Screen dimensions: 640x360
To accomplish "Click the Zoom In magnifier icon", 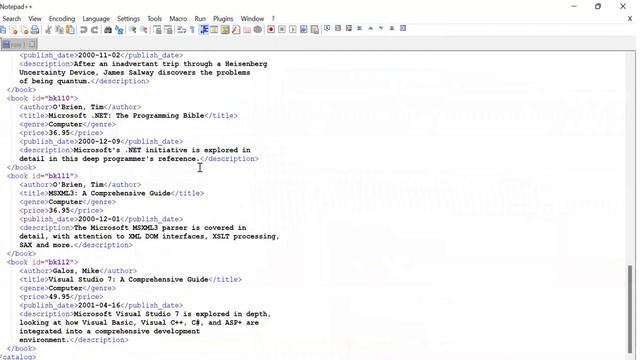I will click(133, 30).
